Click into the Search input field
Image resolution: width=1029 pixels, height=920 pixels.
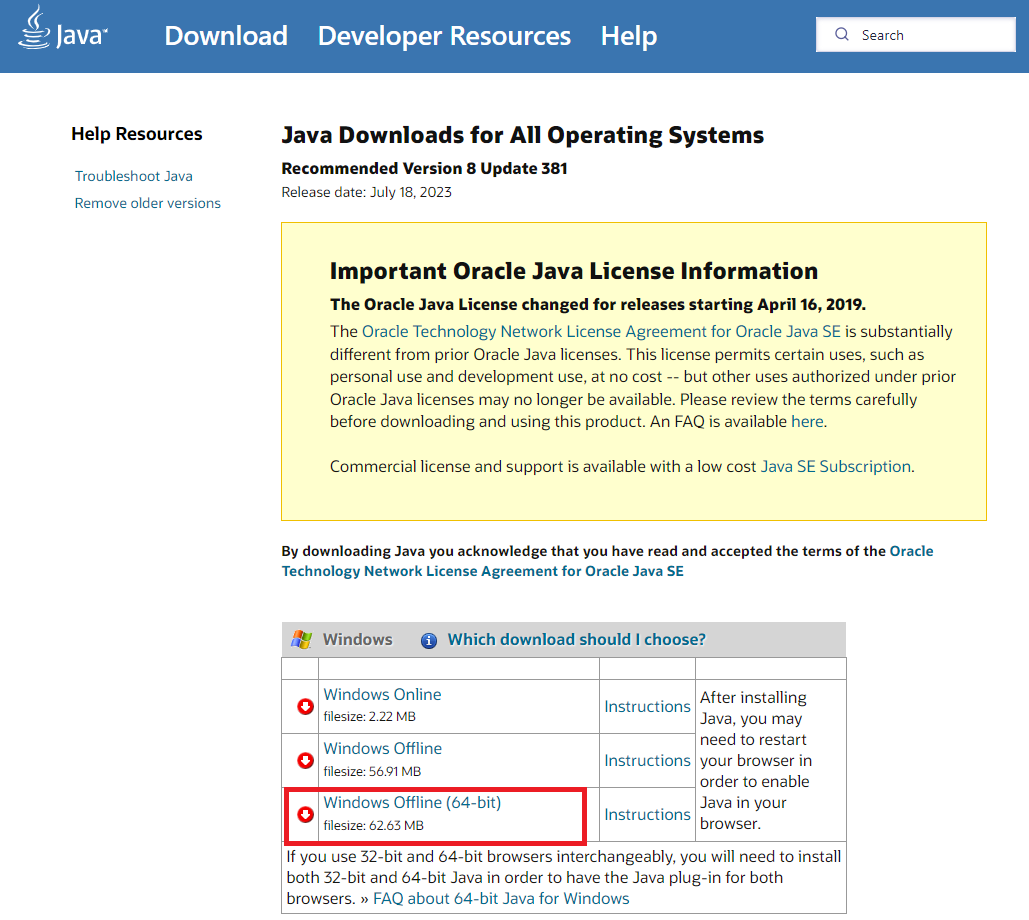[930, 35]
